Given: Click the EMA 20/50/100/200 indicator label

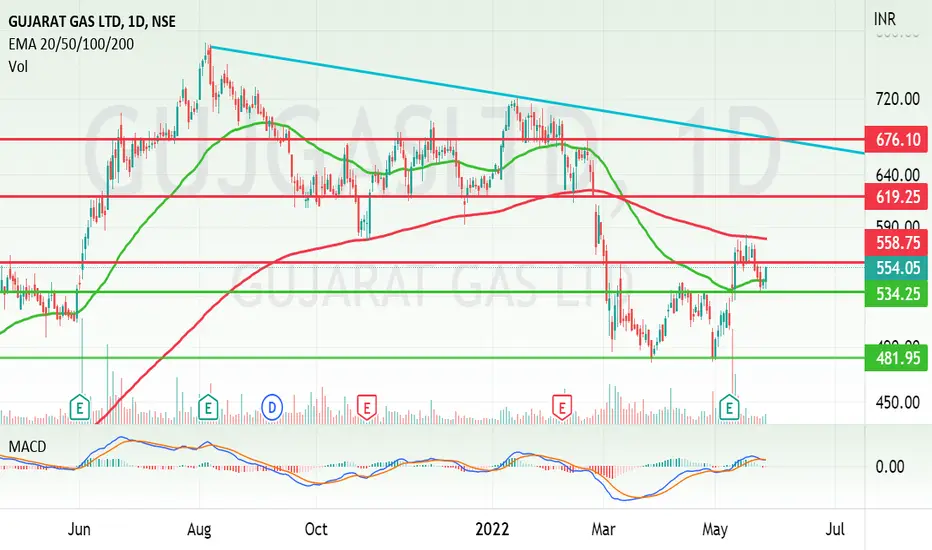Looking at the screenshot, I should (x=71, y=44).
